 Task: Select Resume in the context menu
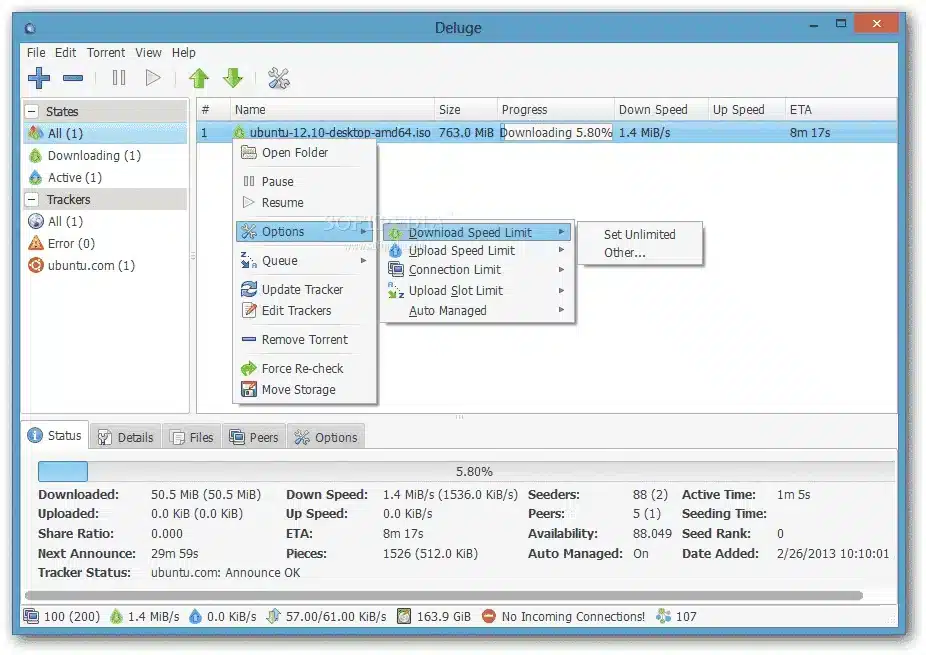click(x=305, y=203)
